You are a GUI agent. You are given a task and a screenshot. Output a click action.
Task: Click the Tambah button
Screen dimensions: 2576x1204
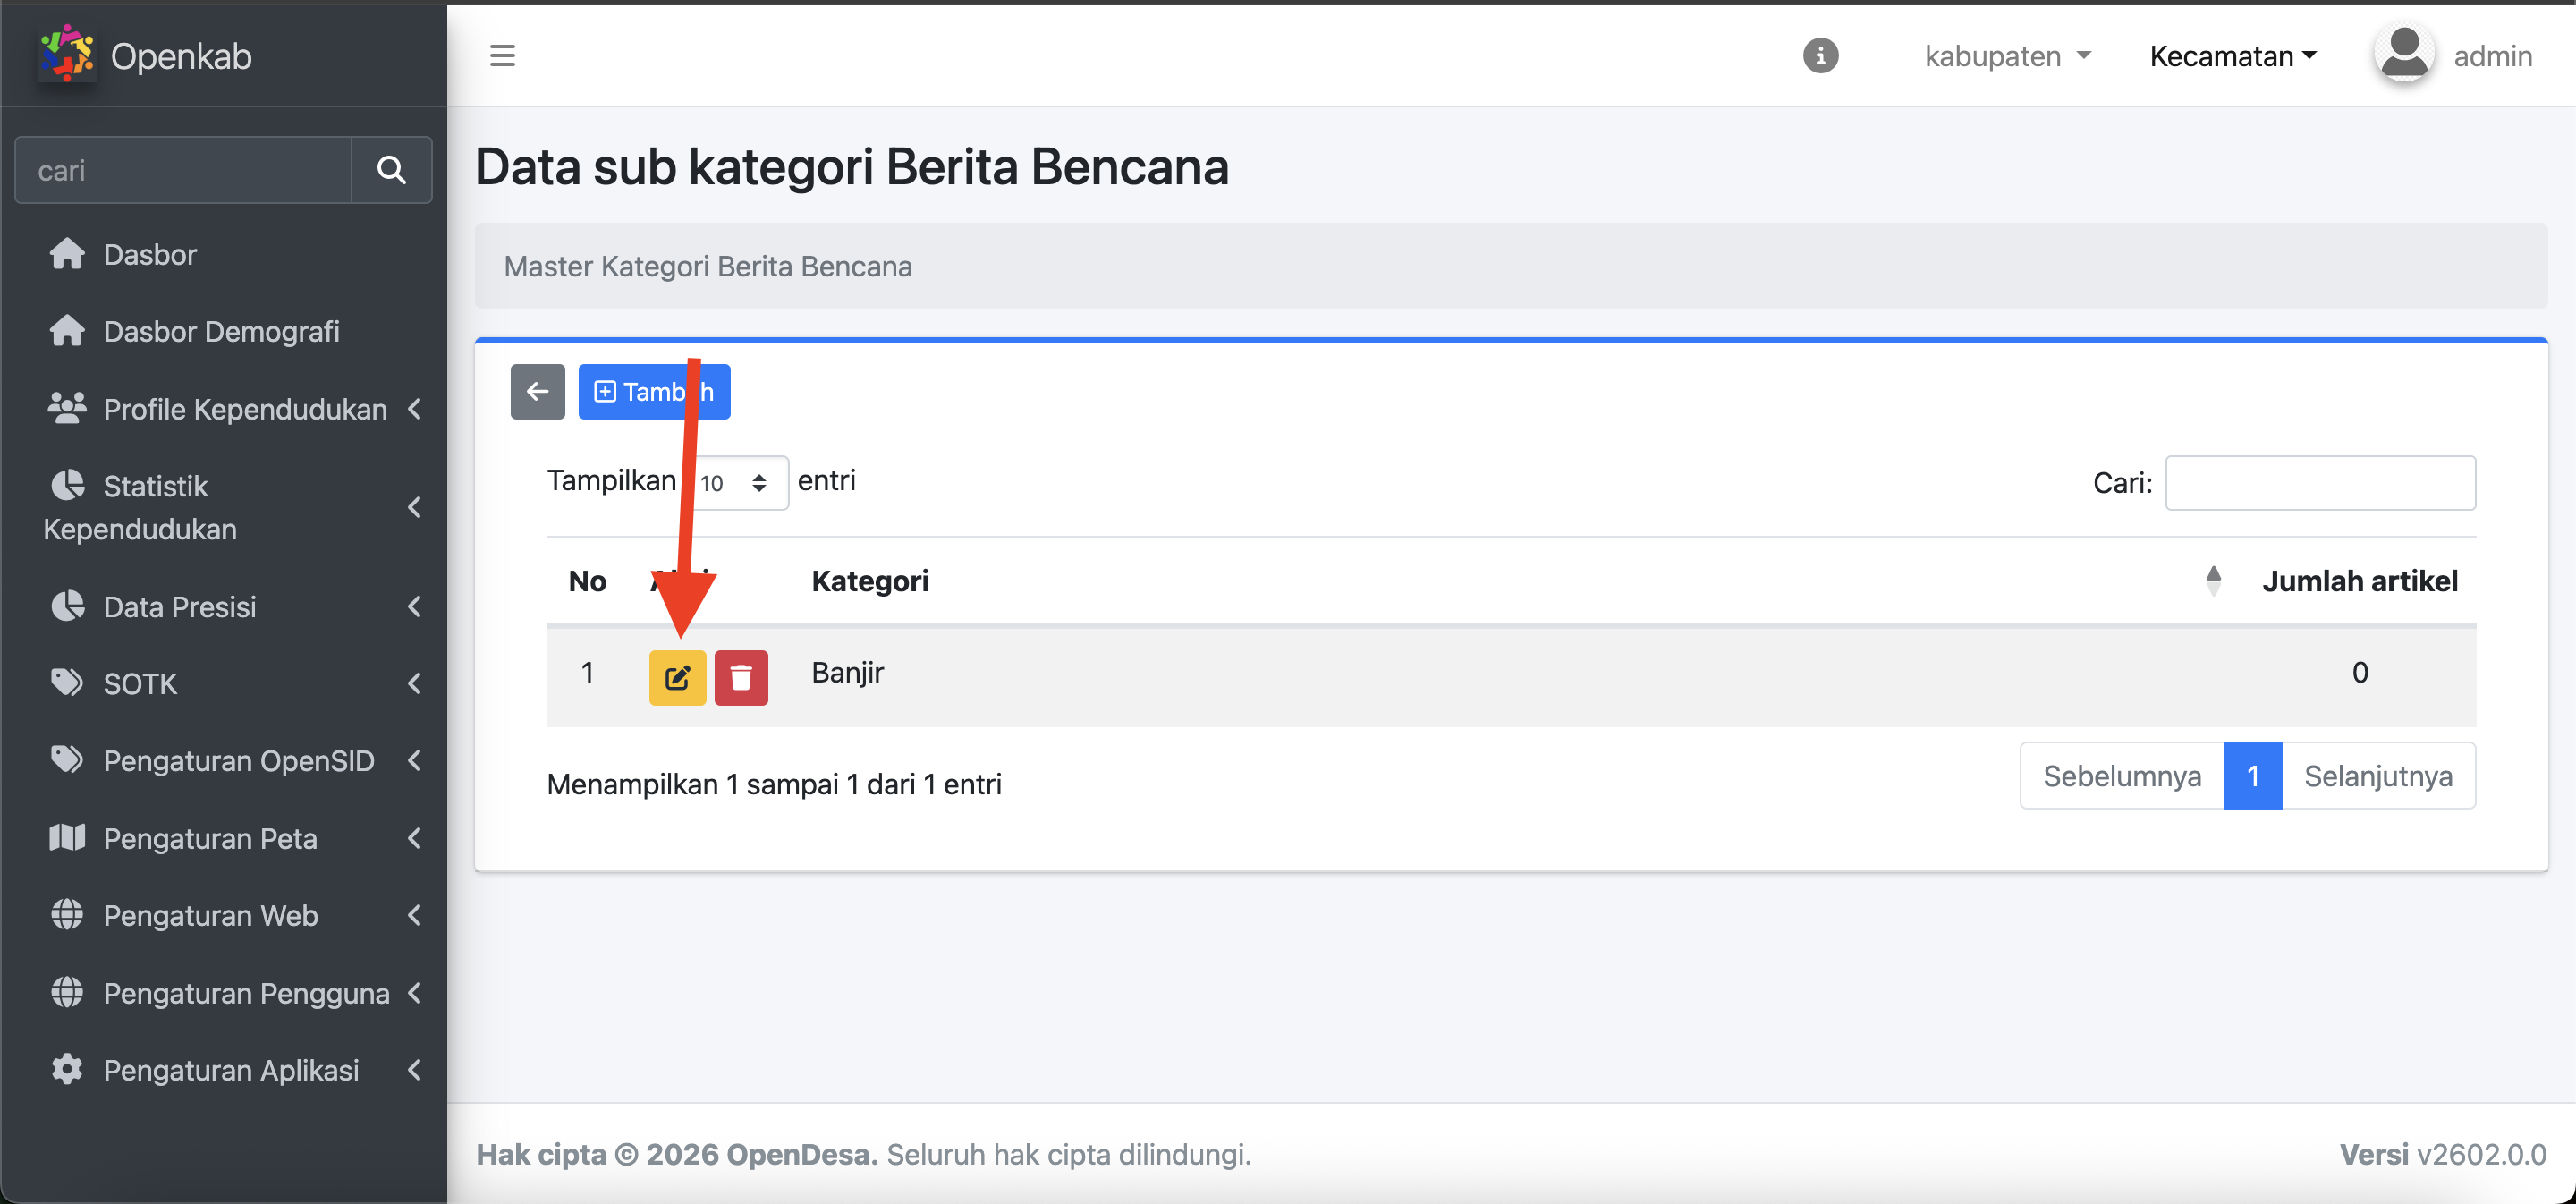654,392
